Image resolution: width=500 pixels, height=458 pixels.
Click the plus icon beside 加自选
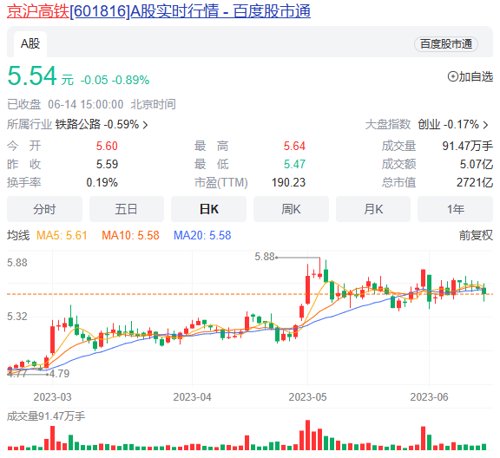[x=453, y=77]
